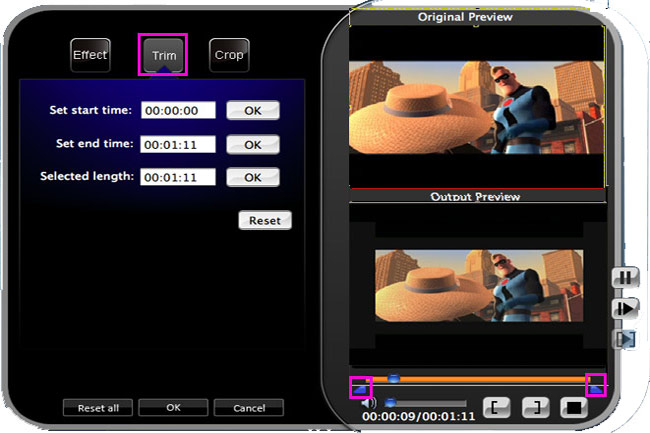Cancel the editing dialog
This screenshot has height=433, width=650.
249,408
